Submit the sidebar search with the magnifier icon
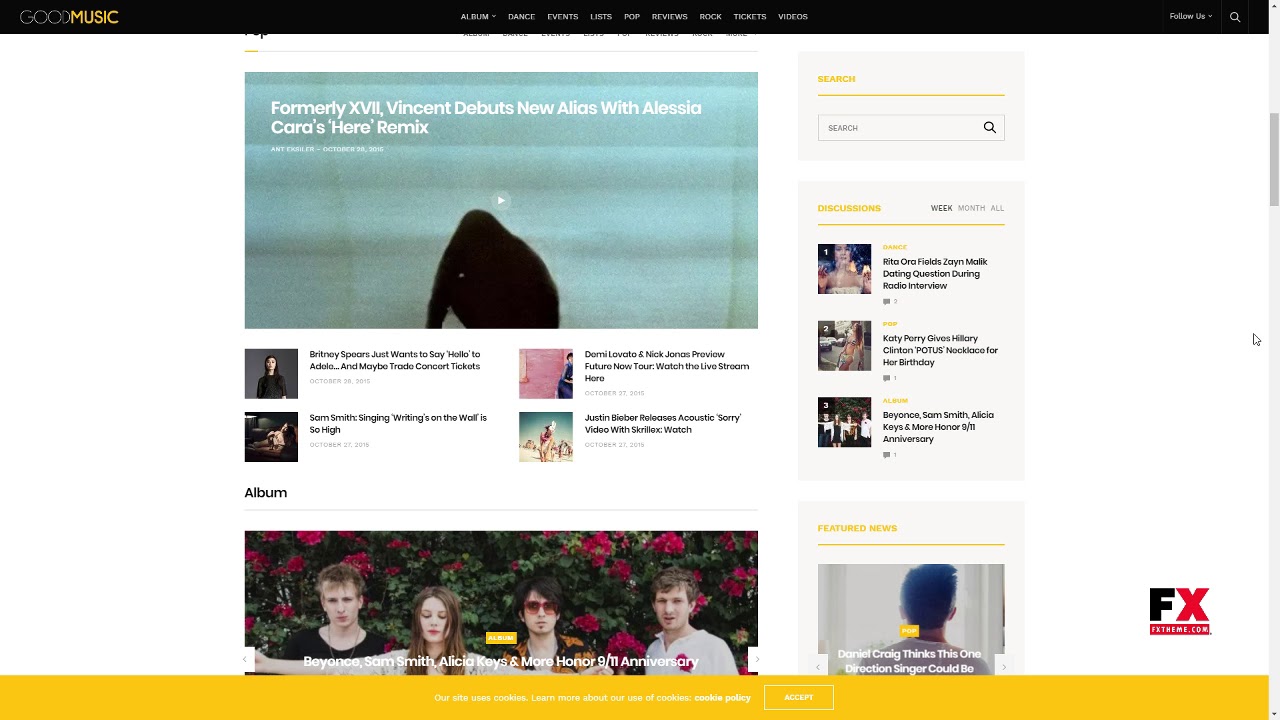The width and height of the screenshot is (1280, 720). 989,128
